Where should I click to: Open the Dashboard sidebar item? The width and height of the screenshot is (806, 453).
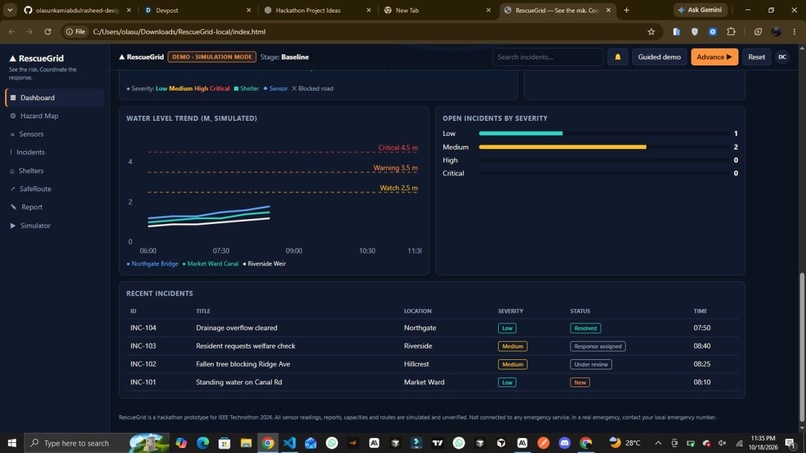click(x=55, y=98)
